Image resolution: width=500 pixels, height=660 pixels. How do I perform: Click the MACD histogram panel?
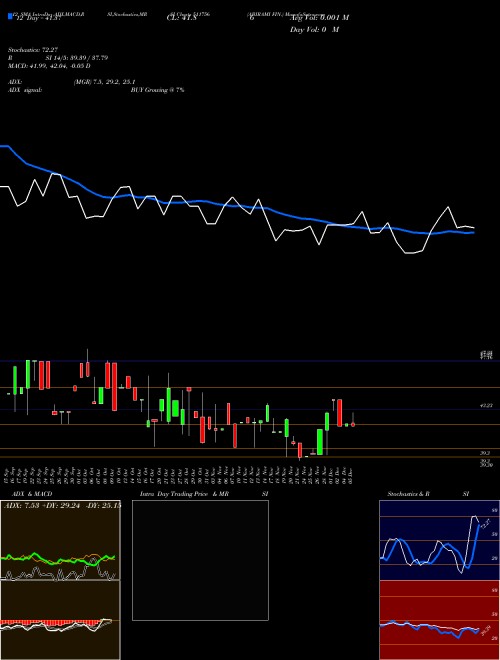click(60, 620)
